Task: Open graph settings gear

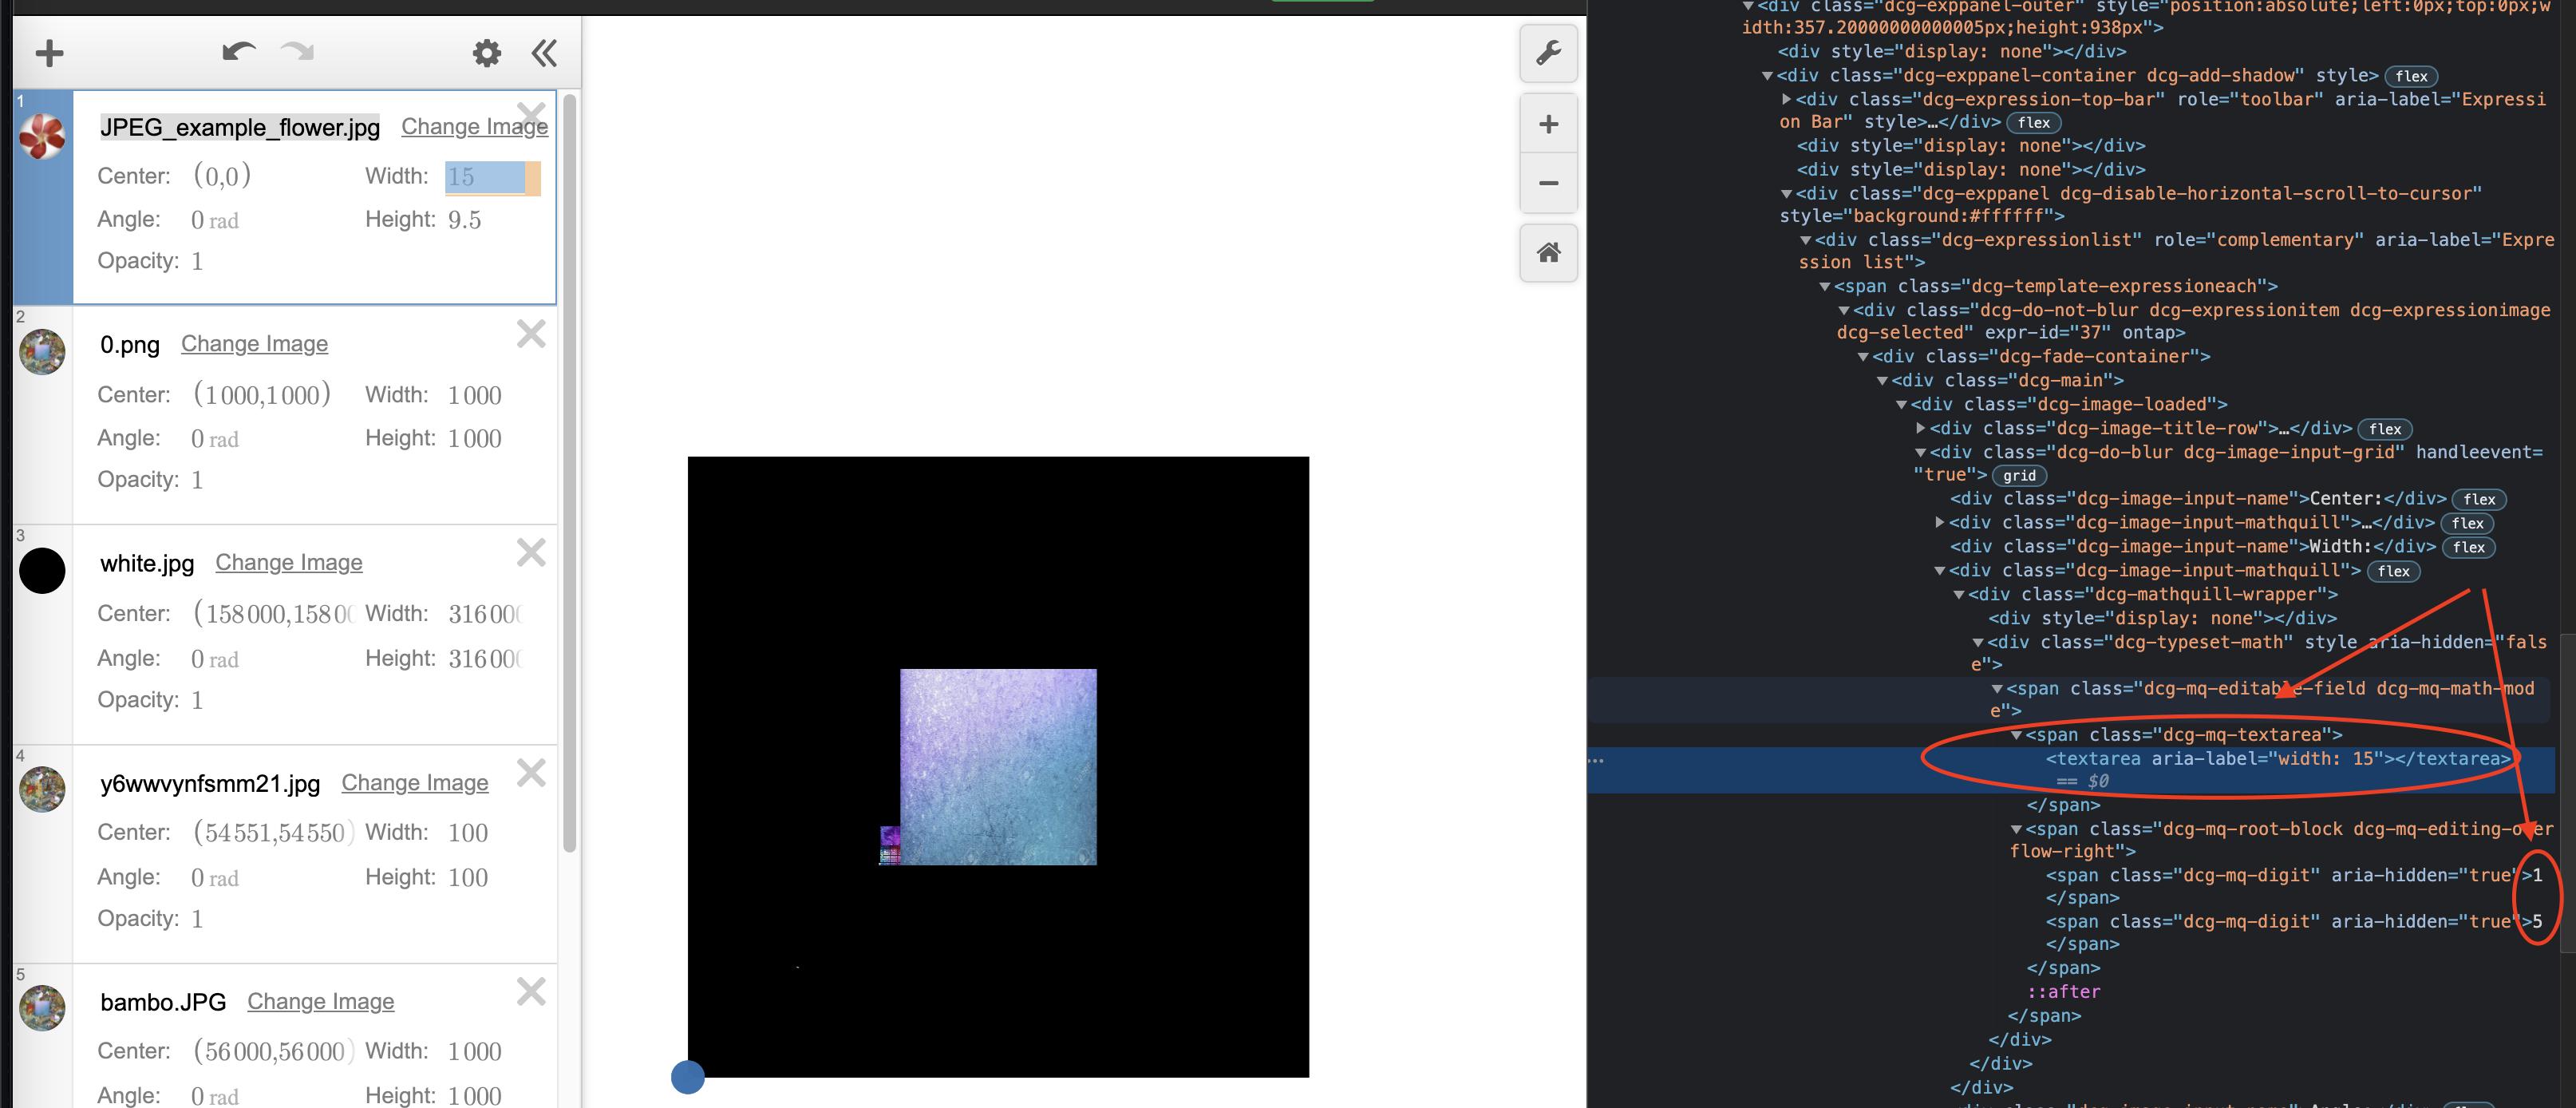Action: pyautogui.click(x=487, y=53)
